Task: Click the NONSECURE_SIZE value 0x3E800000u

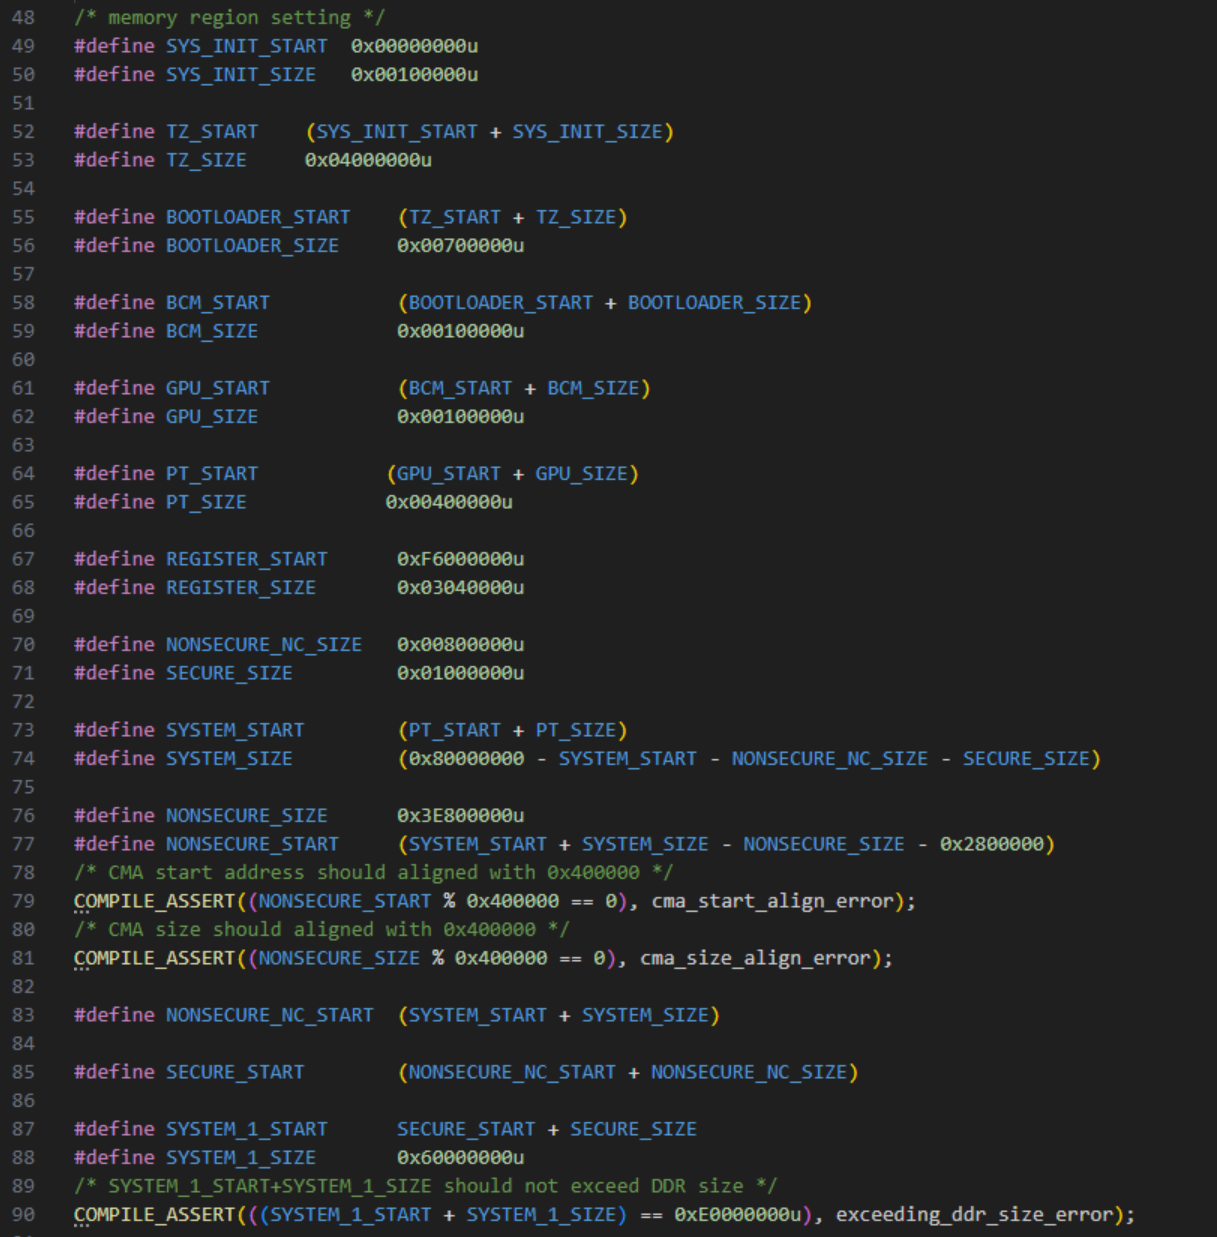Action: click(x=460, y=815)
